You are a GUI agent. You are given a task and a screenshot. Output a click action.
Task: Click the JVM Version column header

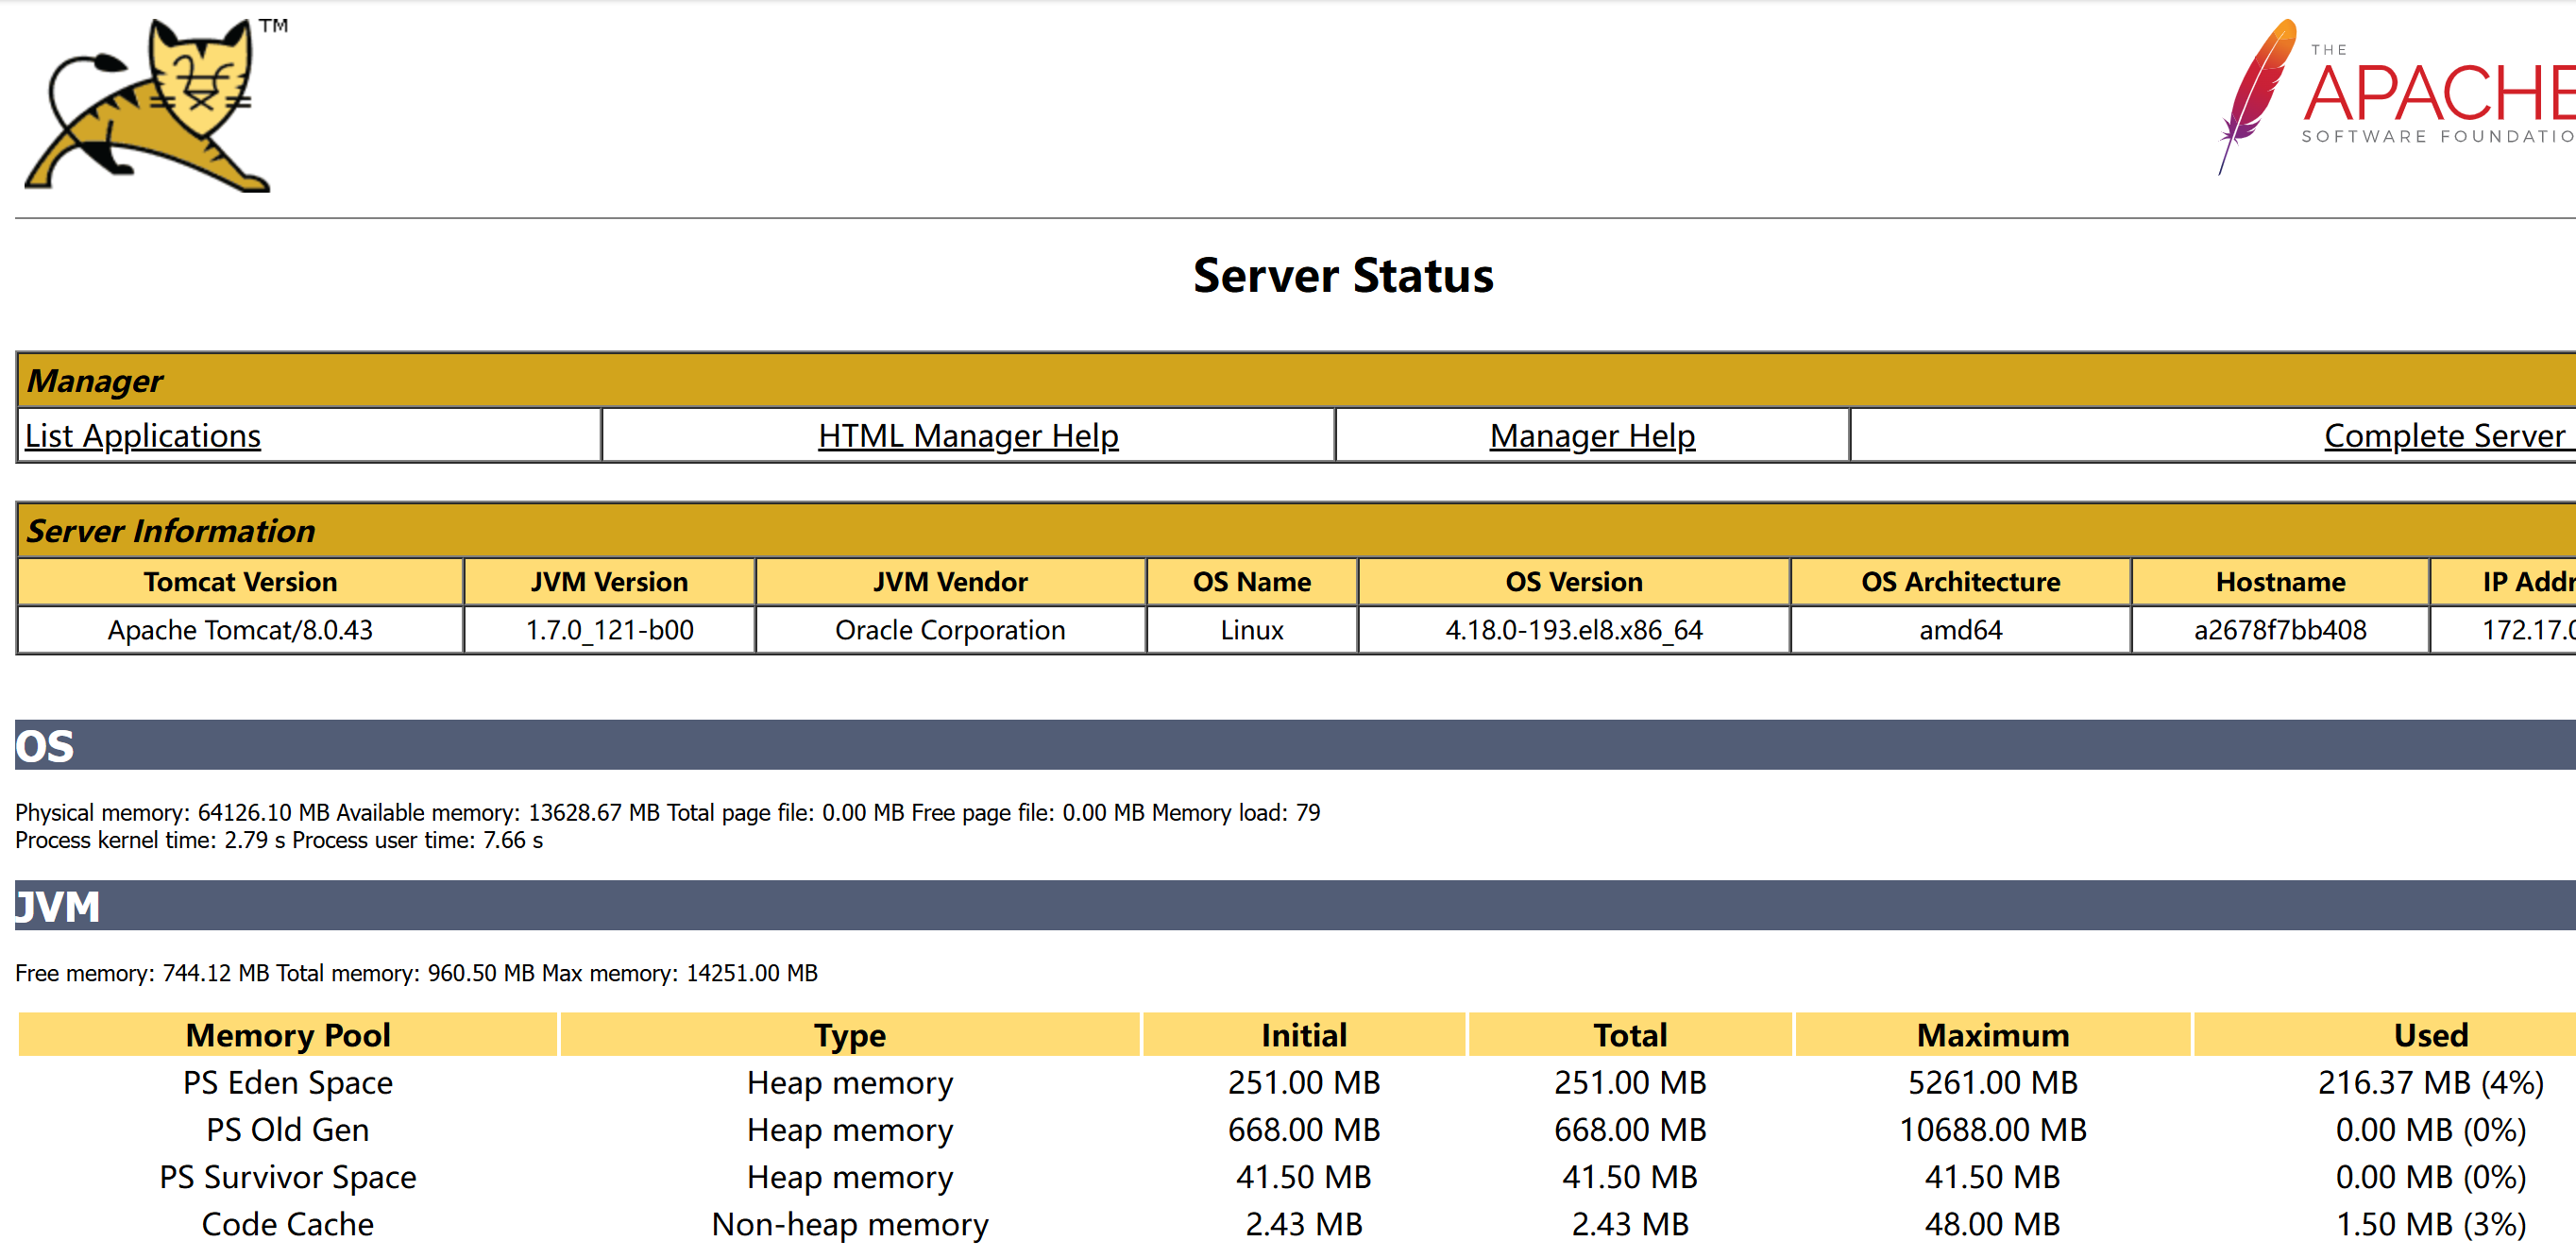[x=609, y=582]
